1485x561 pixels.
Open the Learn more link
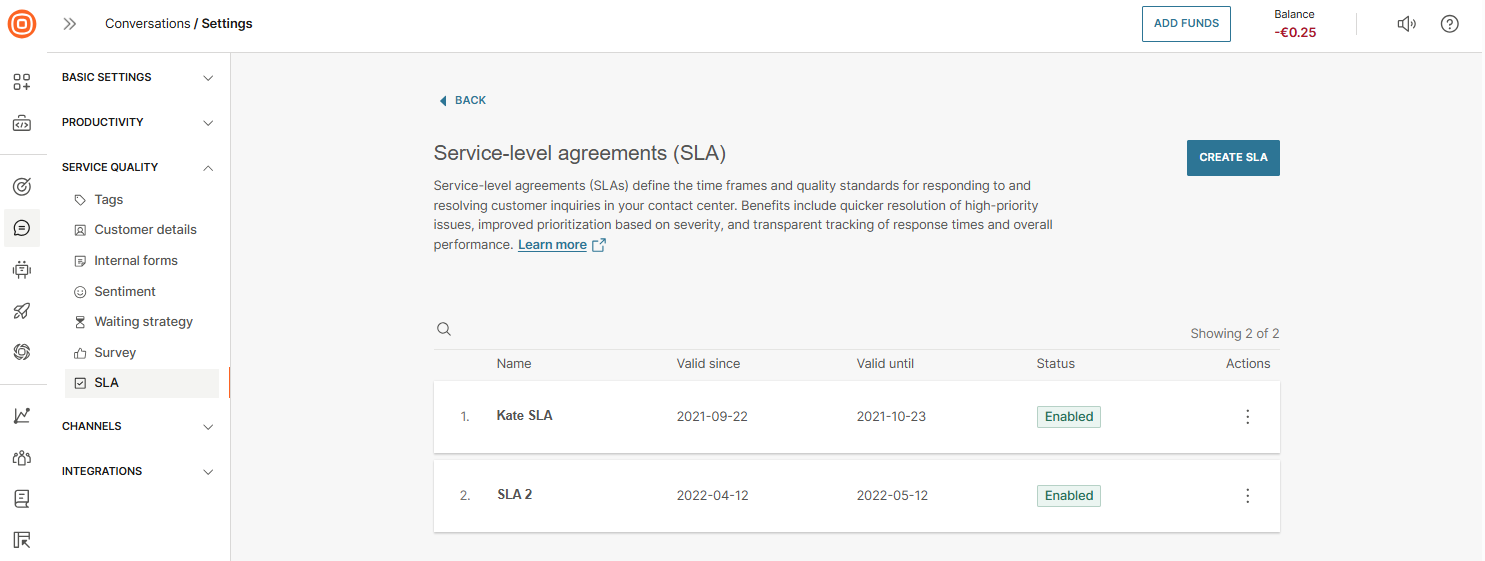pos(552,245)
